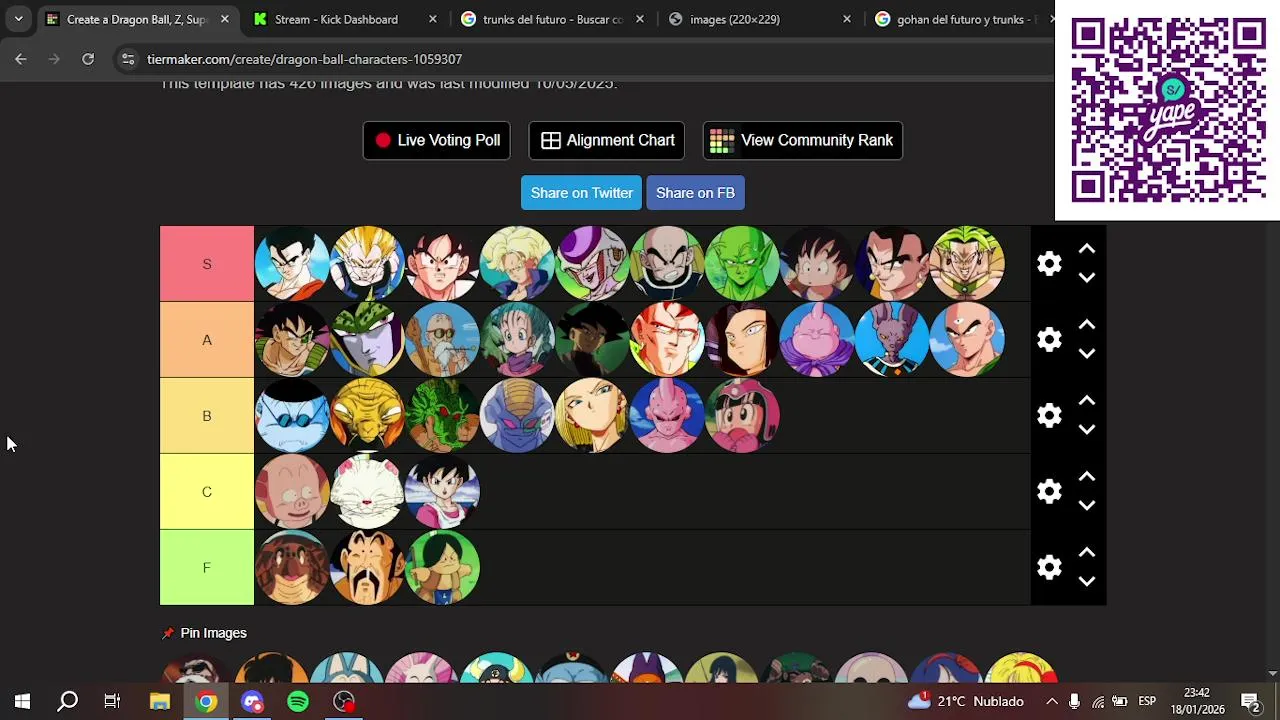
Task: Open Spotify from taskbar
Action: coord(298,702)
